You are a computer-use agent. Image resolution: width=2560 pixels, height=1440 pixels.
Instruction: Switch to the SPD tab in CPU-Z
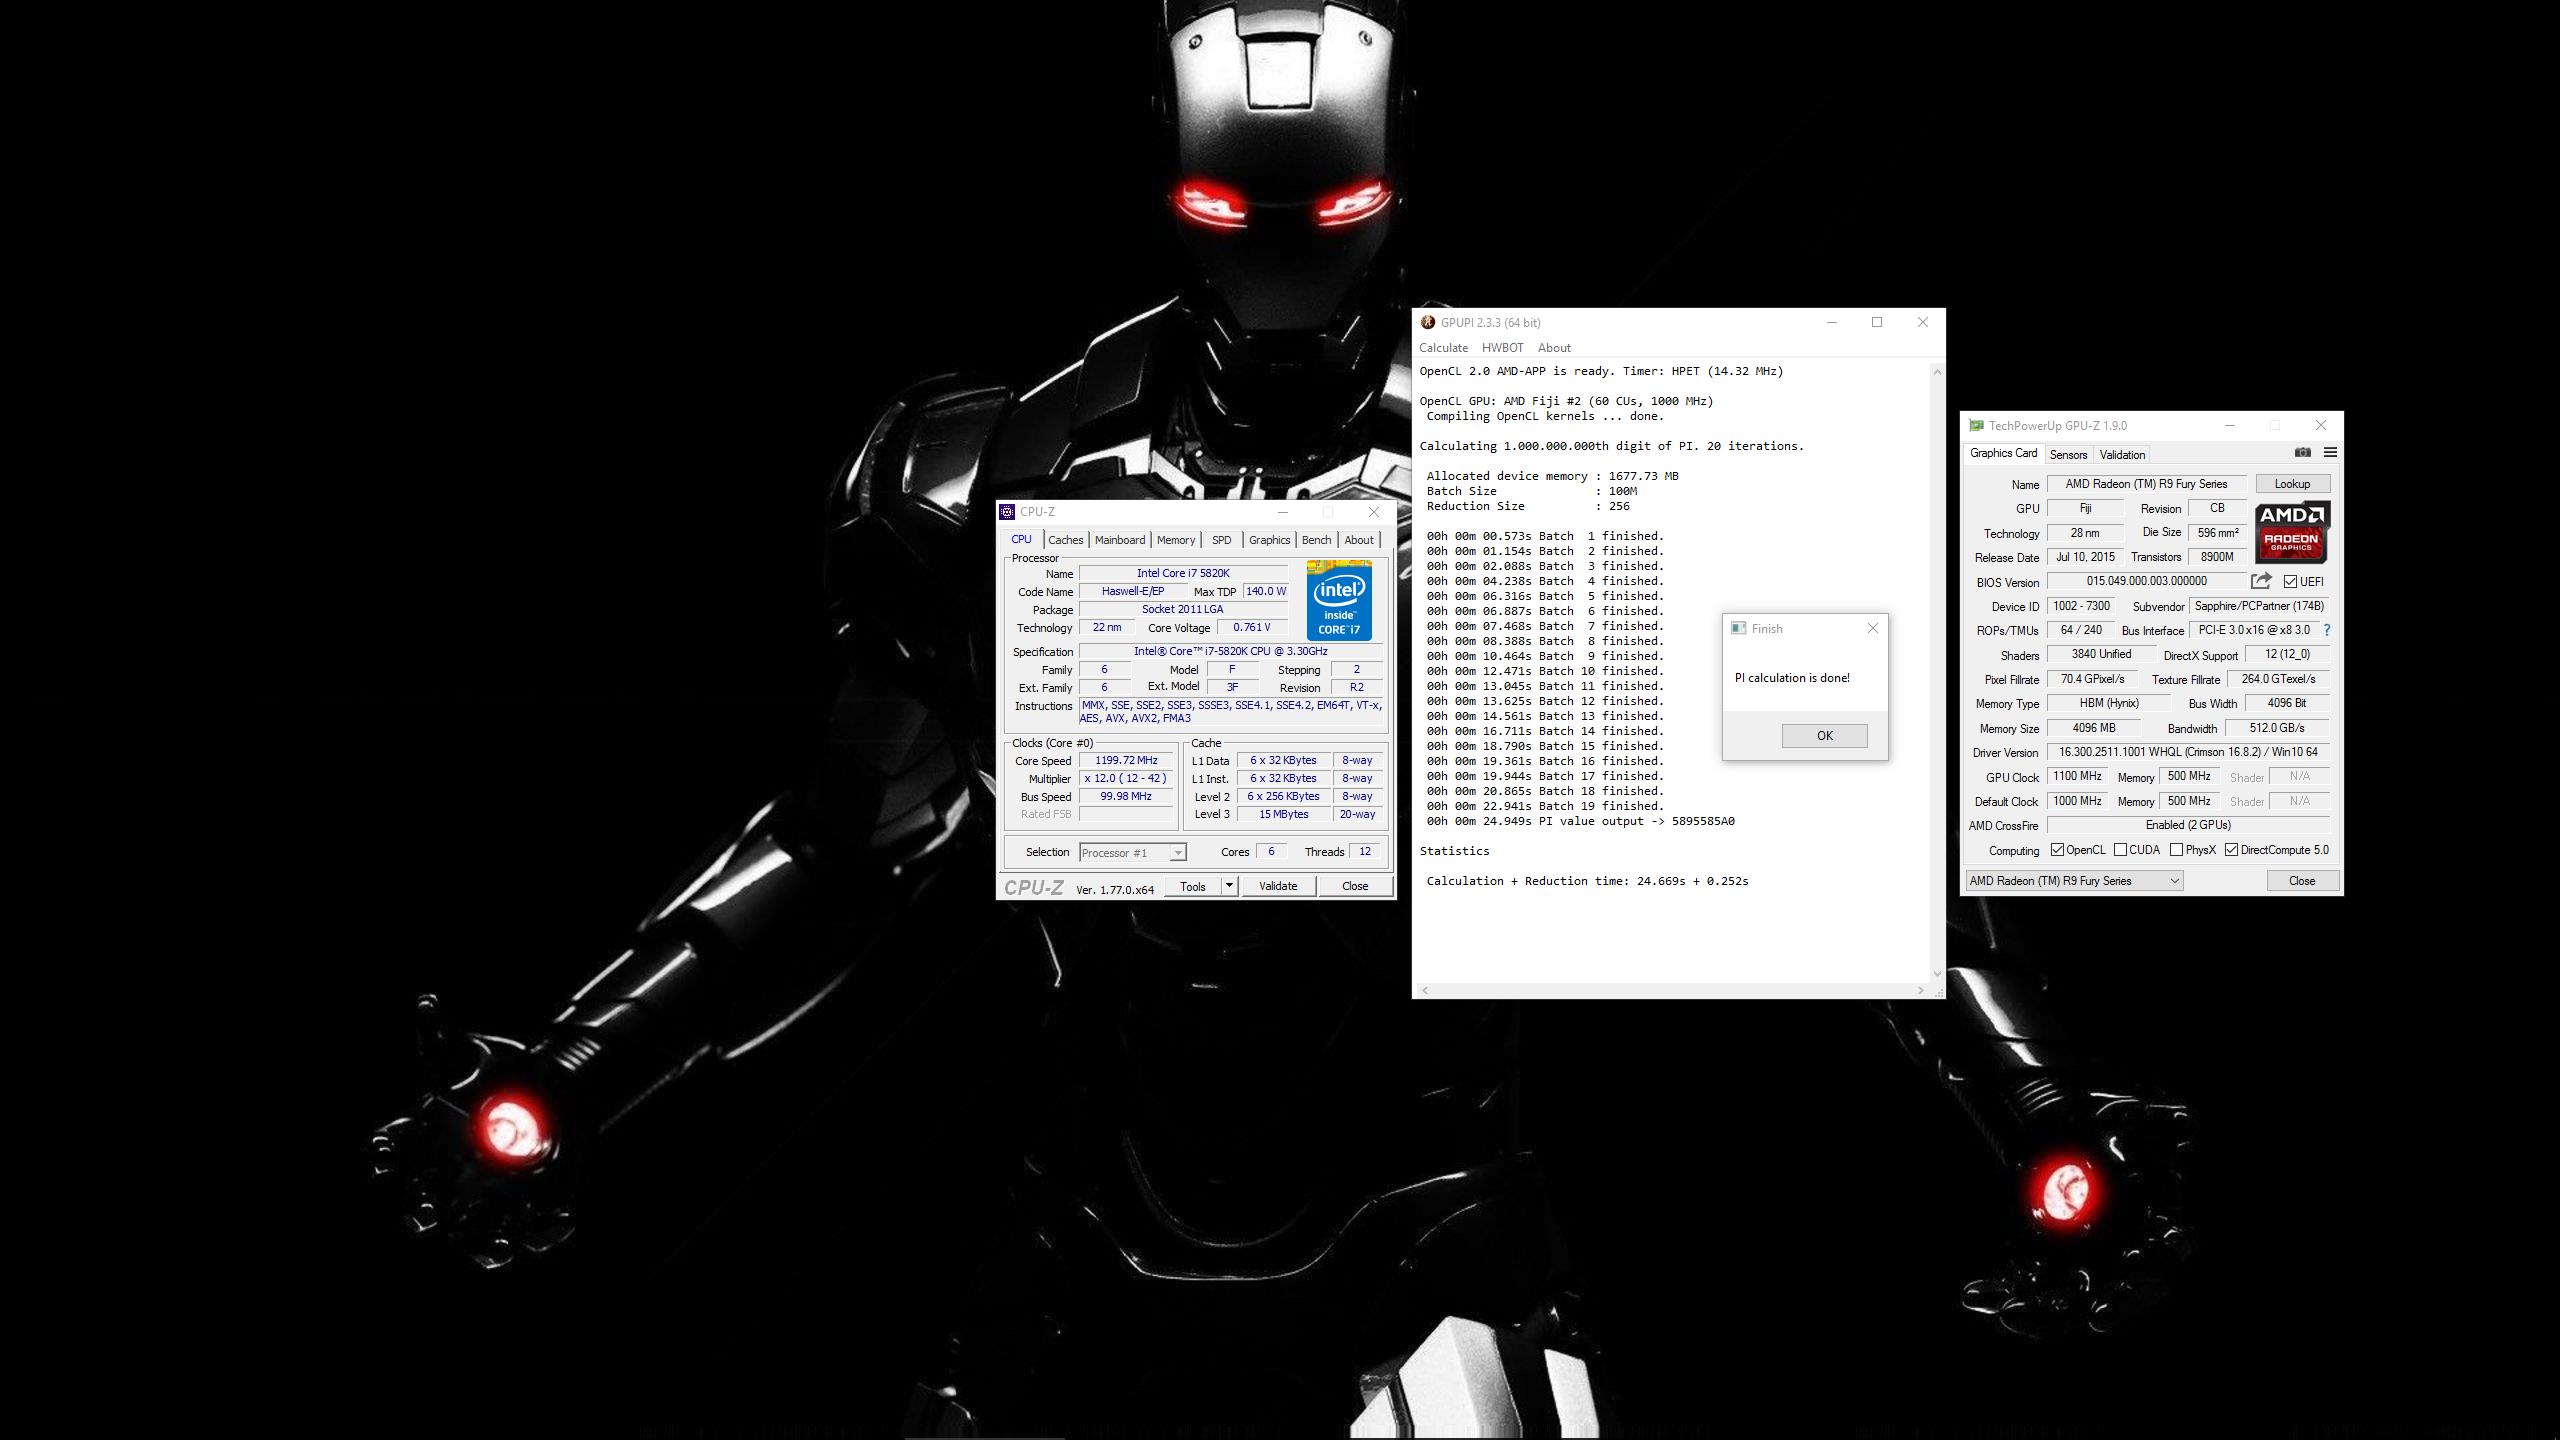pyautogui.click(x=1222, y=540)
